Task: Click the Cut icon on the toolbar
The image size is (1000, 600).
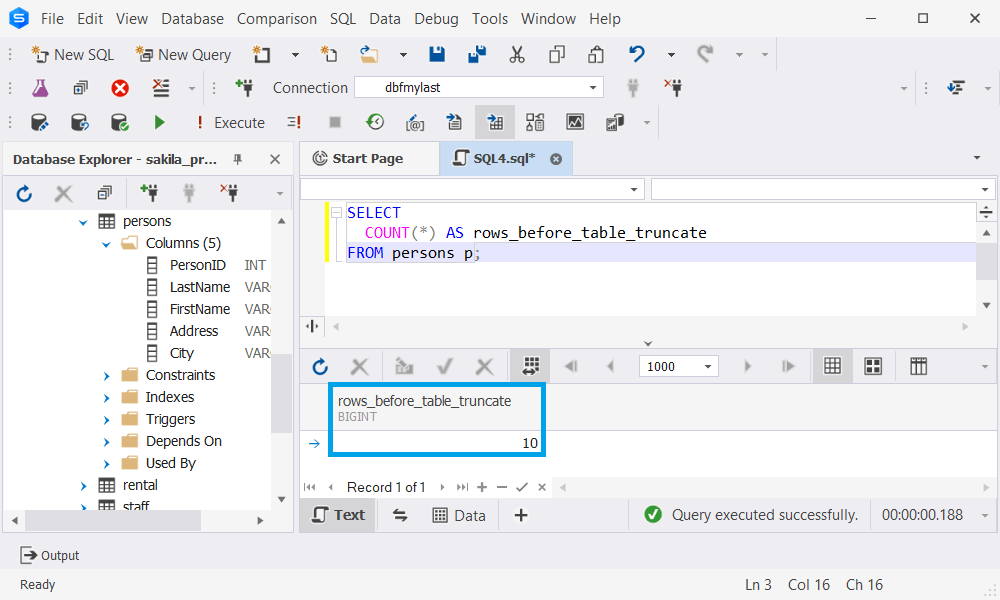Action: (x=517, y=54)
